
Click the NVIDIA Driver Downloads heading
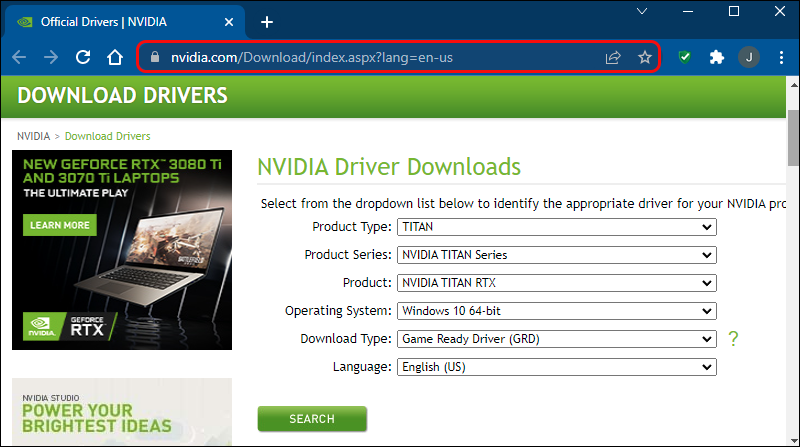tap(389, 167)
